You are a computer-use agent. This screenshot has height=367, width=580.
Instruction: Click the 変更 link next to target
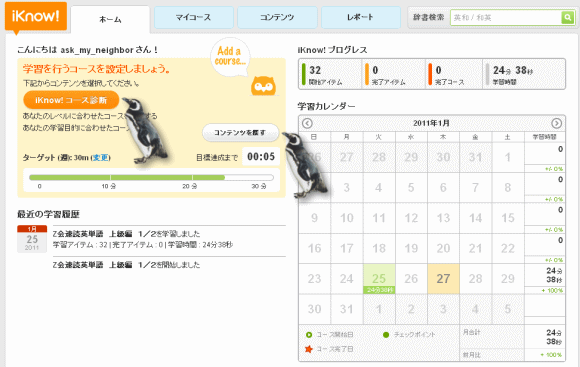(x=101, y=158)
